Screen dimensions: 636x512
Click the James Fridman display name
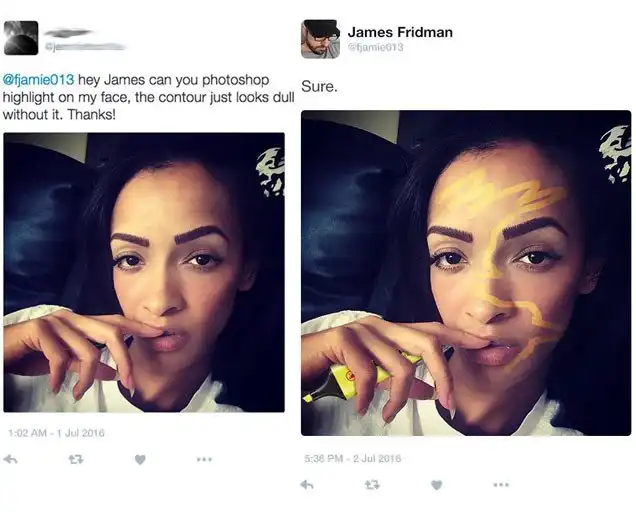click(x=400, y=32)
